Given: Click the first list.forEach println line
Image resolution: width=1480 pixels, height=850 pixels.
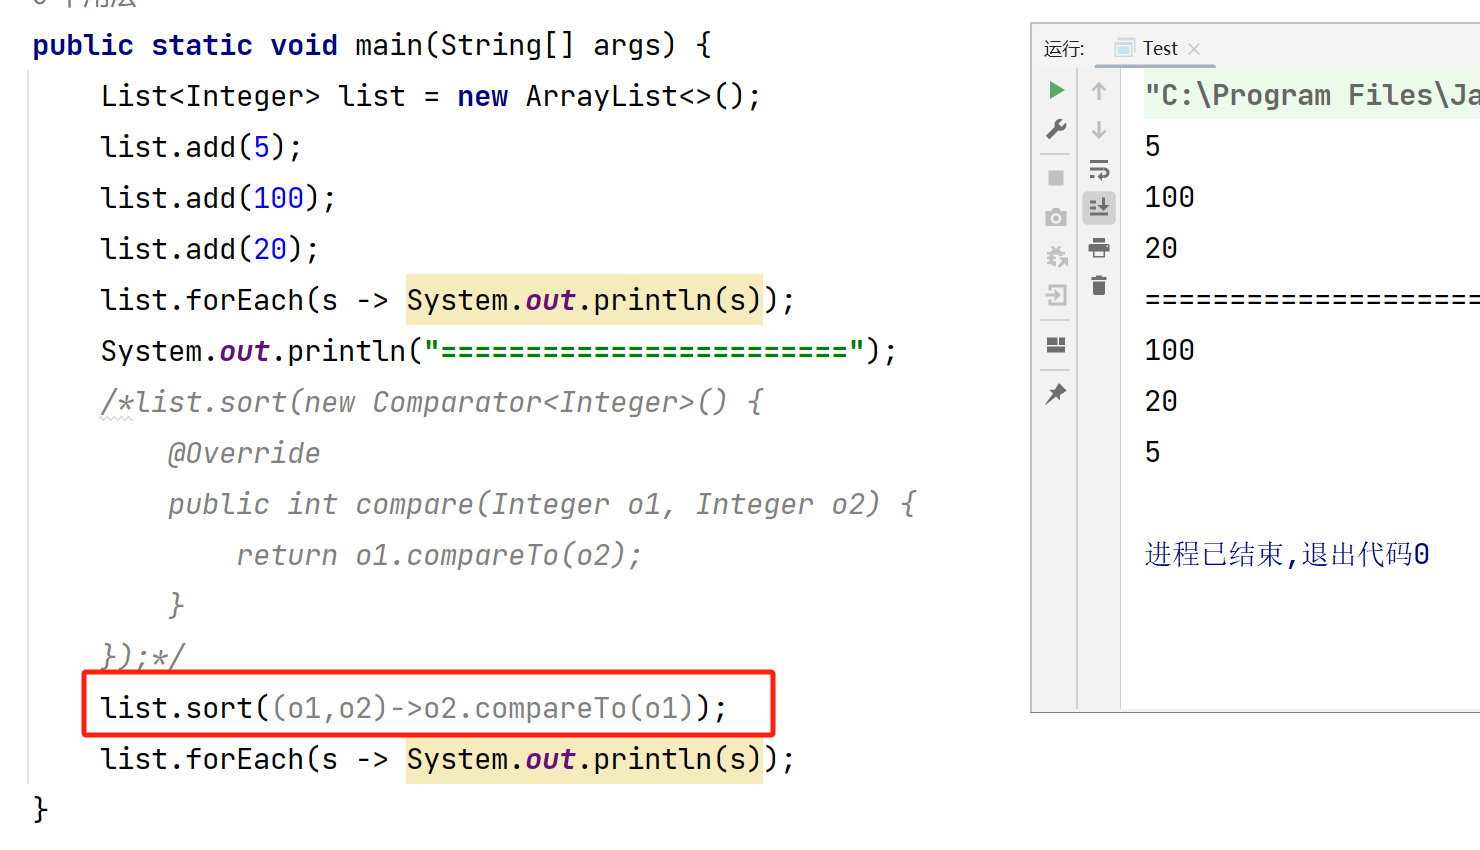Looking at the screenshot, I should pos(448,300).
